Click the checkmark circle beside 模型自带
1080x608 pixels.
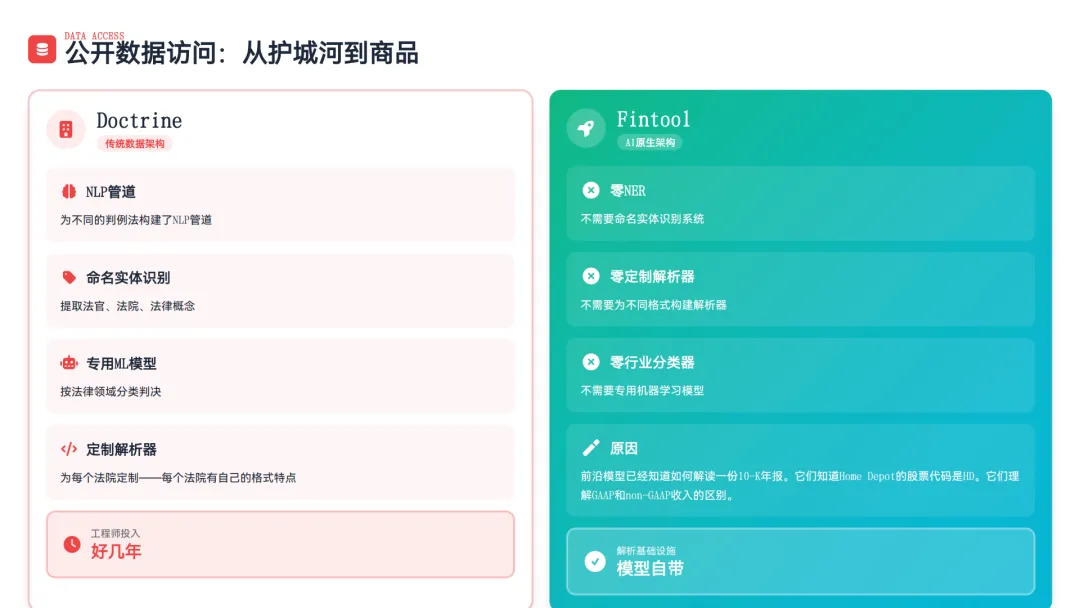pos(595,561)
